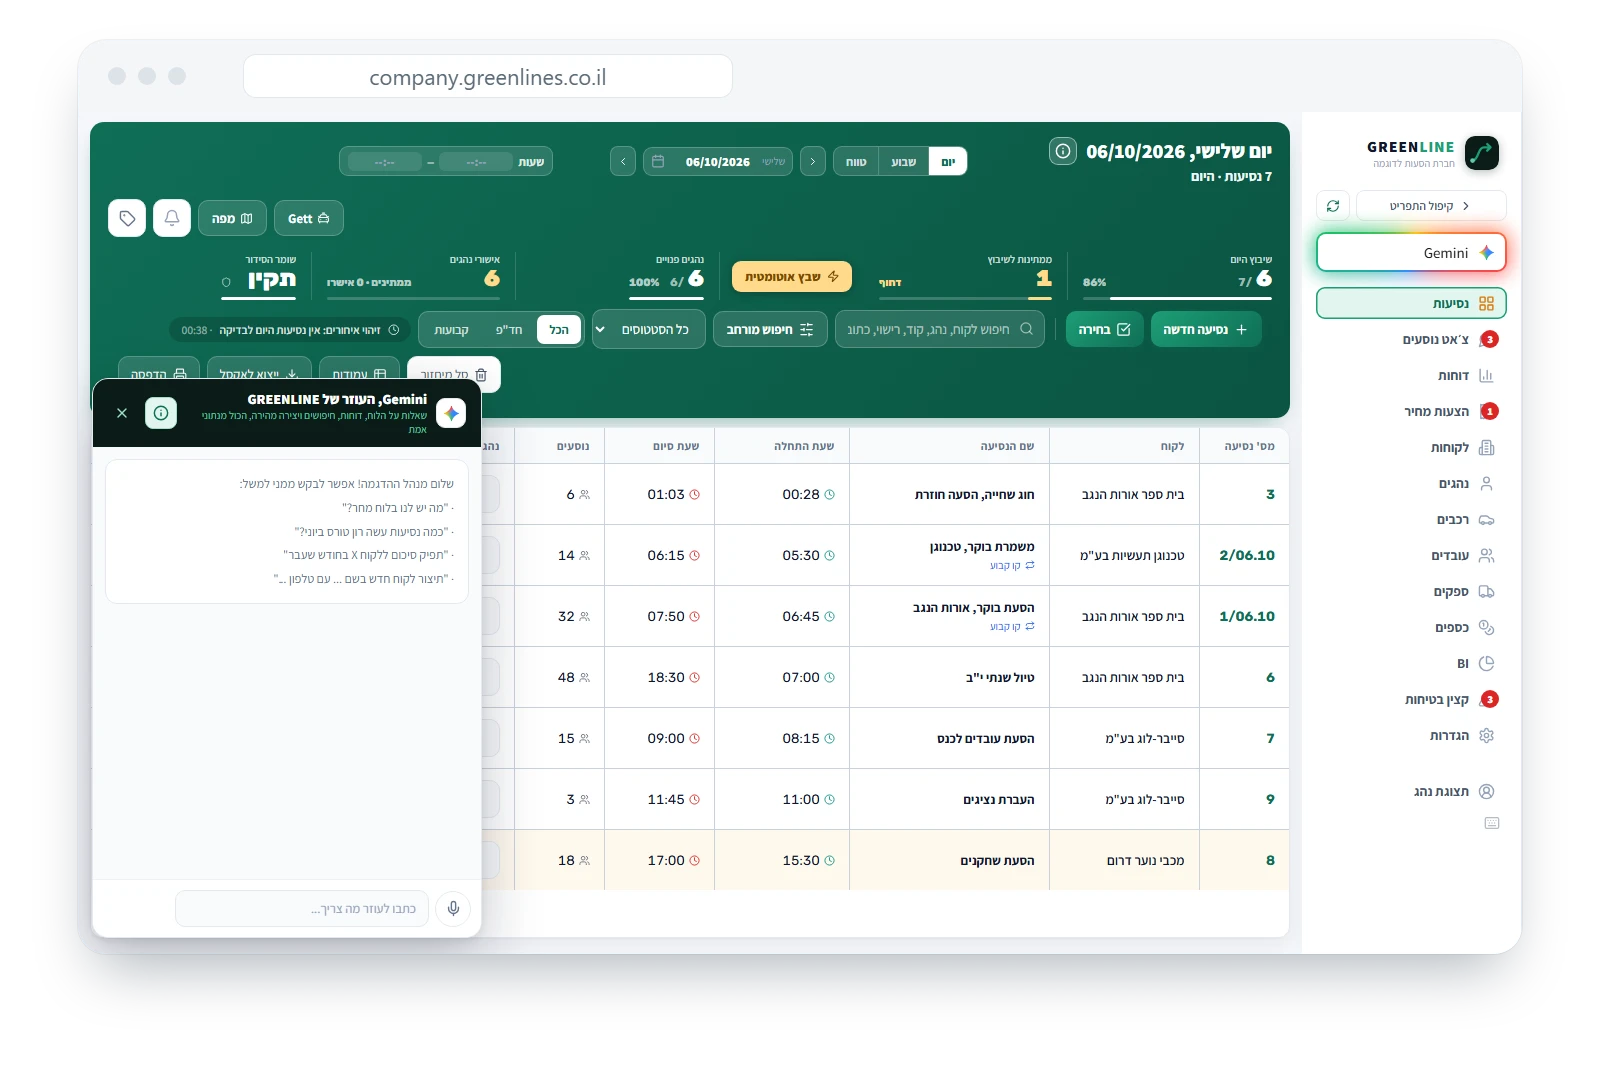Screen dimensions: 1600x1074
Task: Click the right chevron beside the date picker
Action: tap(813, 161)
